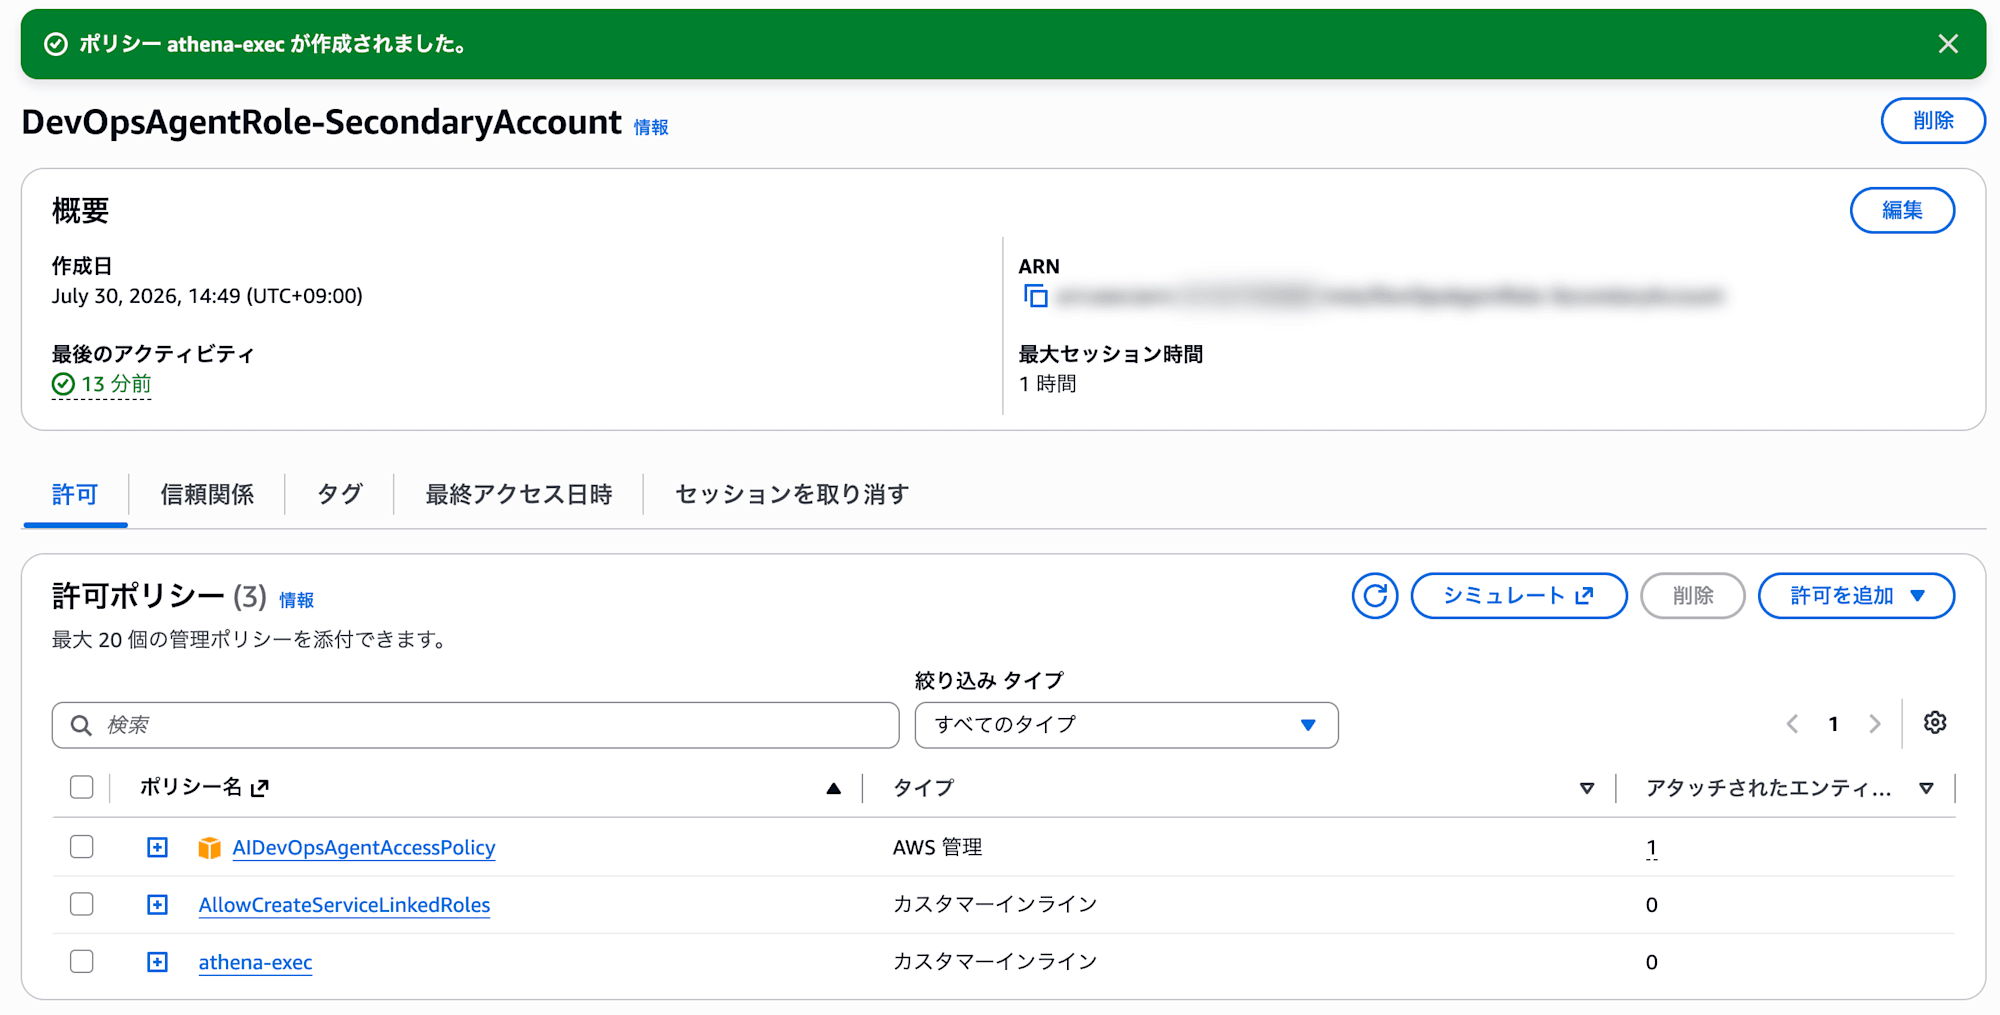The height and width of the screenshot is (1015, 2000).
Task: Expand the athena-exec policy row
Action: click(x=157, y=962)
